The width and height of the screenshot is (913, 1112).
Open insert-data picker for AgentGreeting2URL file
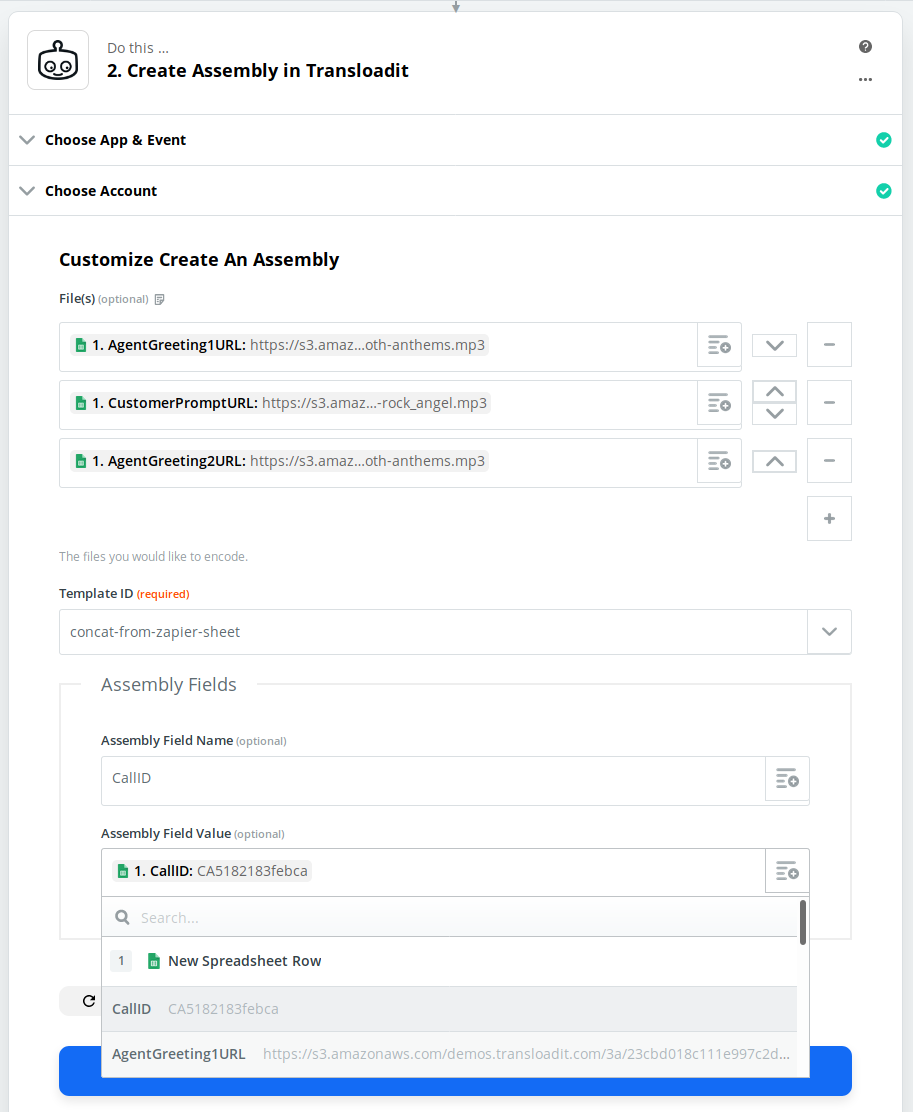tap(719, 462)
